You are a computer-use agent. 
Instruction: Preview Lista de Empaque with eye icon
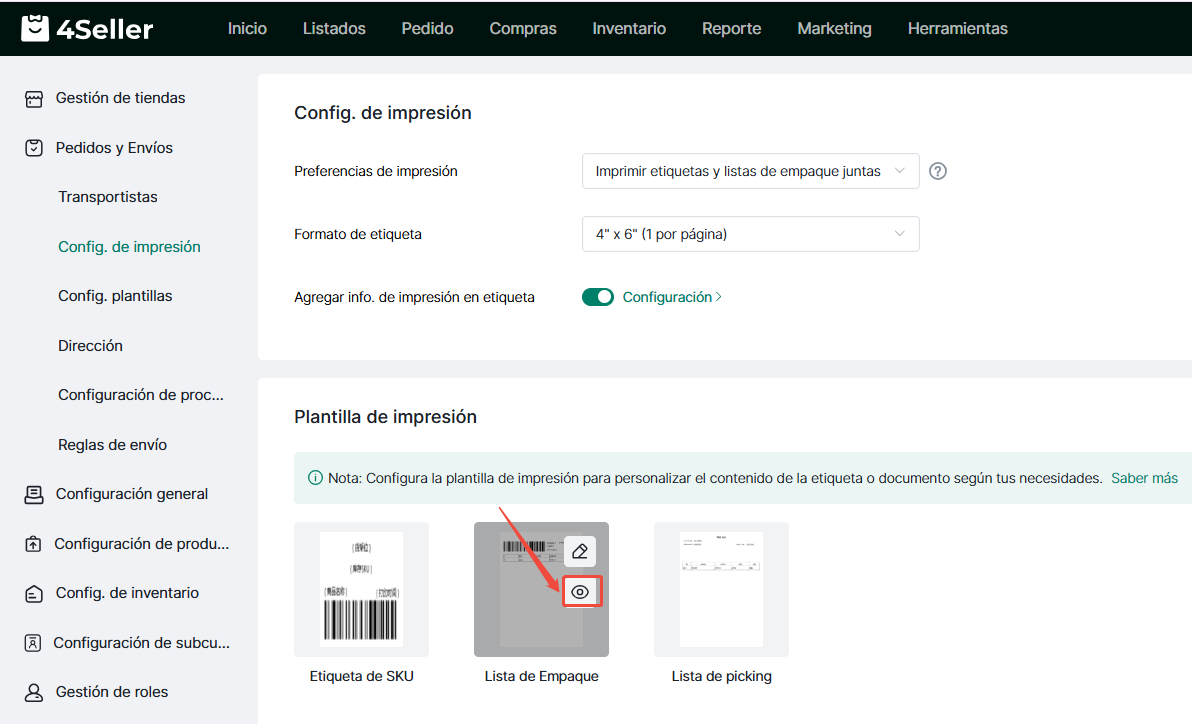[x=580, y=592]
